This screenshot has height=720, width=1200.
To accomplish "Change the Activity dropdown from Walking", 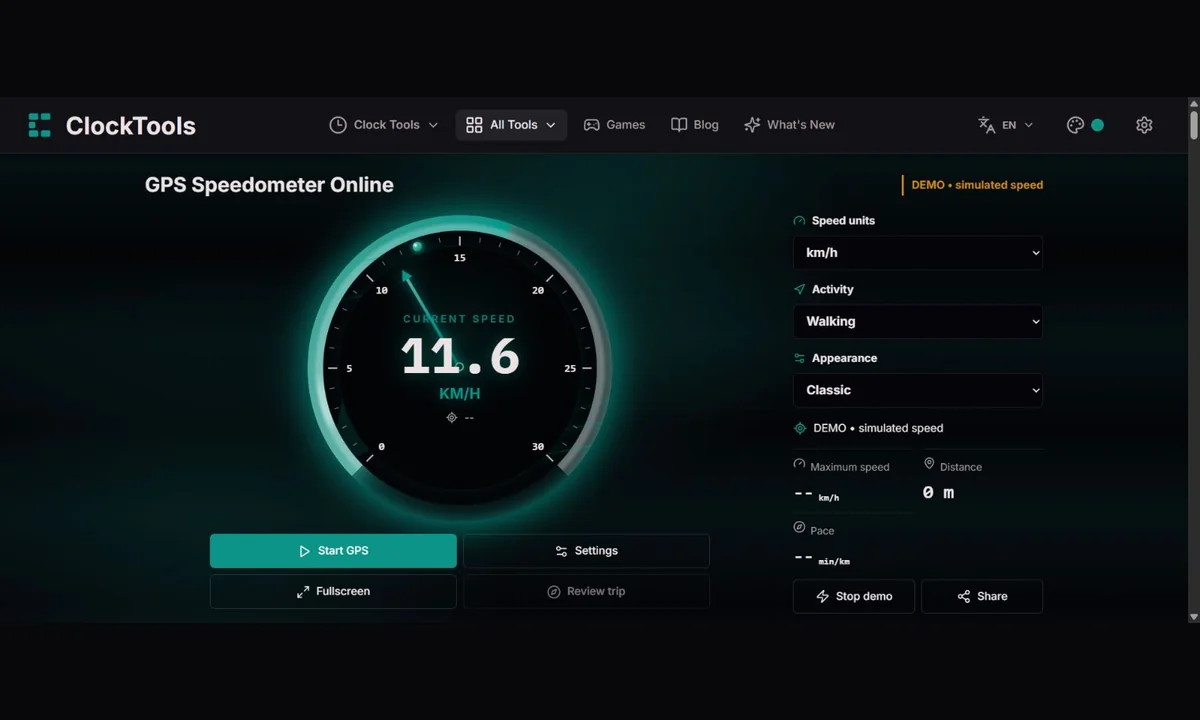I will point(918,321).
